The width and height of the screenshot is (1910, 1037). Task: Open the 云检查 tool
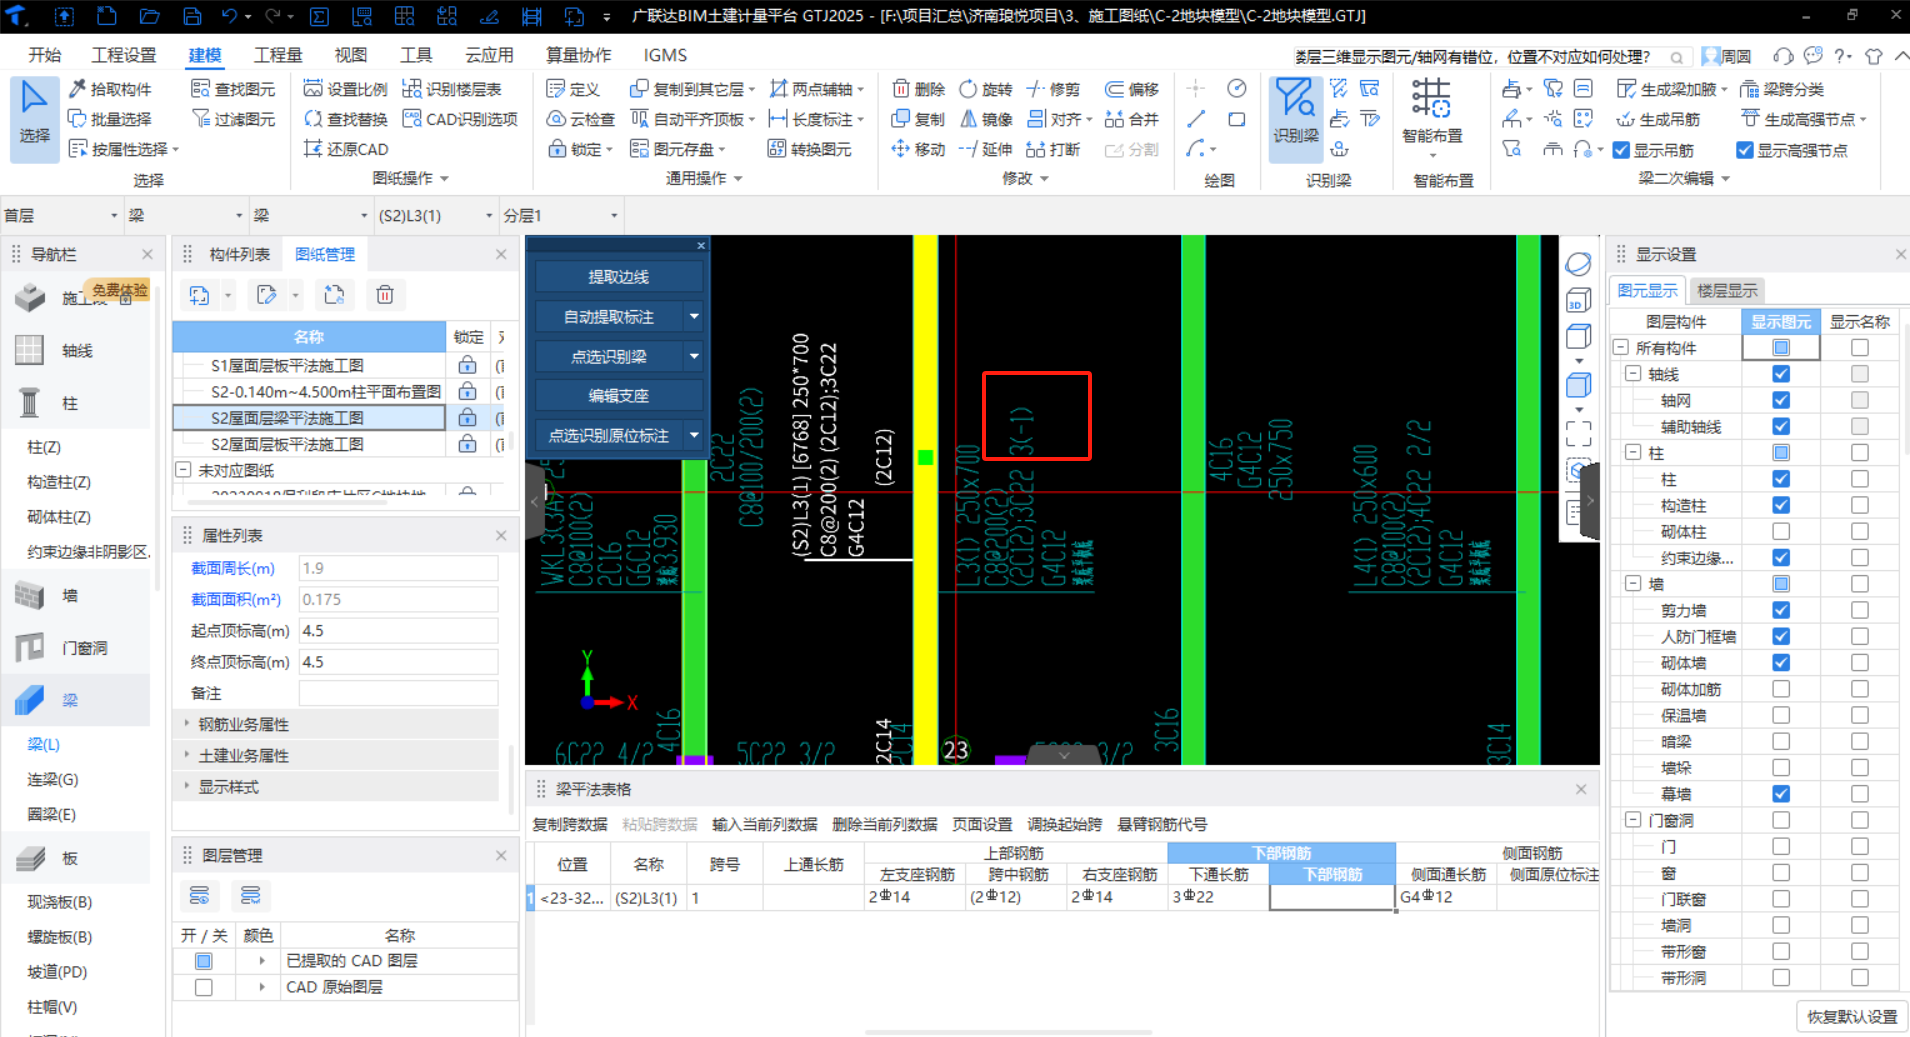click(x=581, y=119)
